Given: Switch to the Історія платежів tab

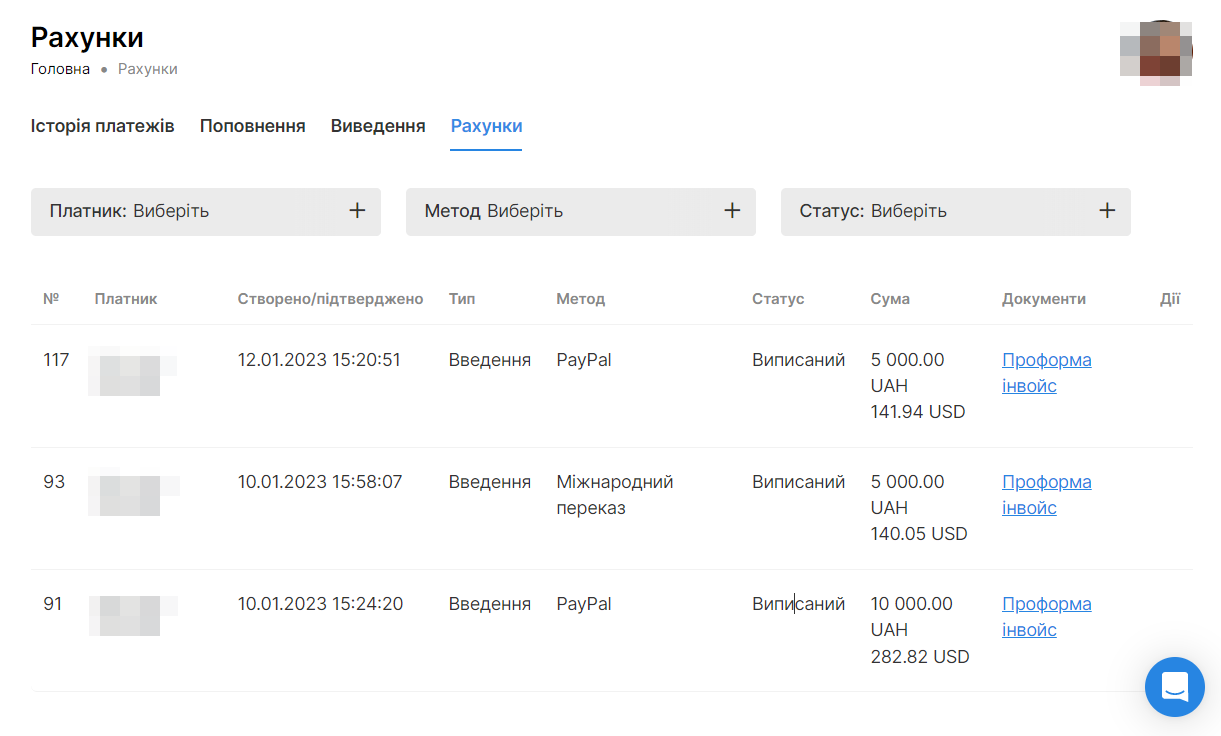Looking at the screenshot, I should click(x=103, y=126).
